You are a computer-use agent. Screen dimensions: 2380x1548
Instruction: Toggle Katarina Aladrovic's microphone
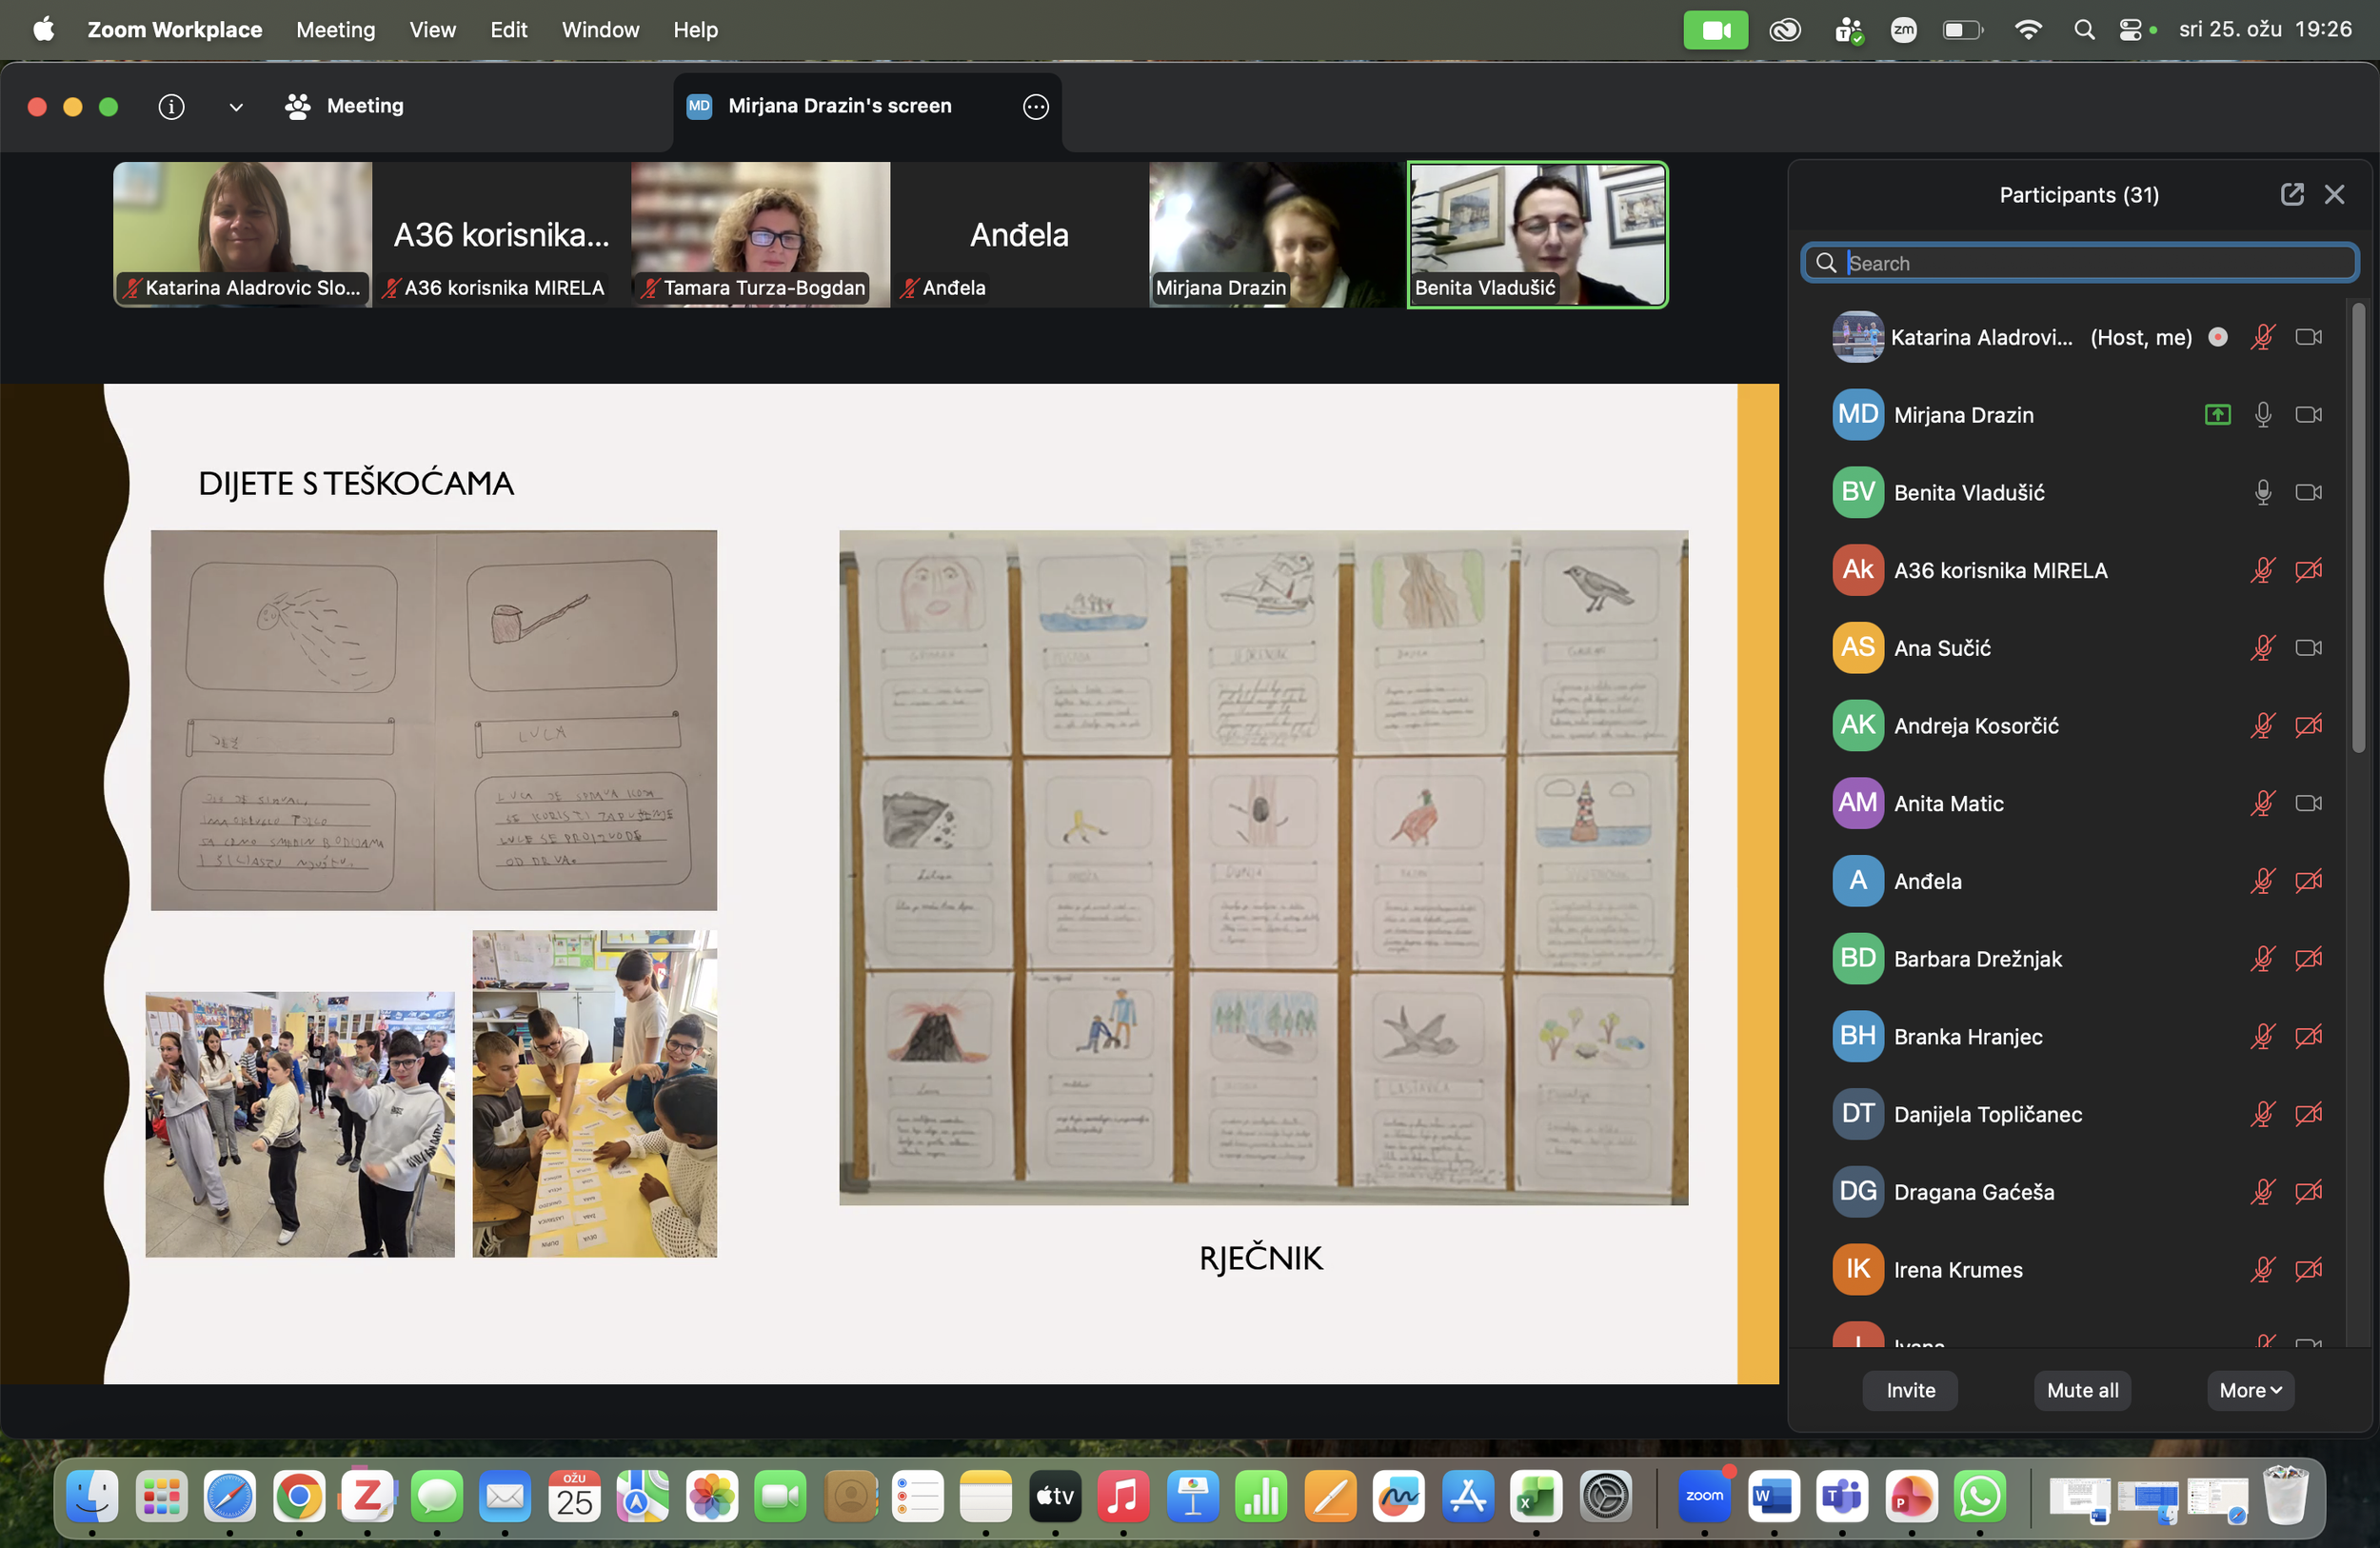[2263, 337]
